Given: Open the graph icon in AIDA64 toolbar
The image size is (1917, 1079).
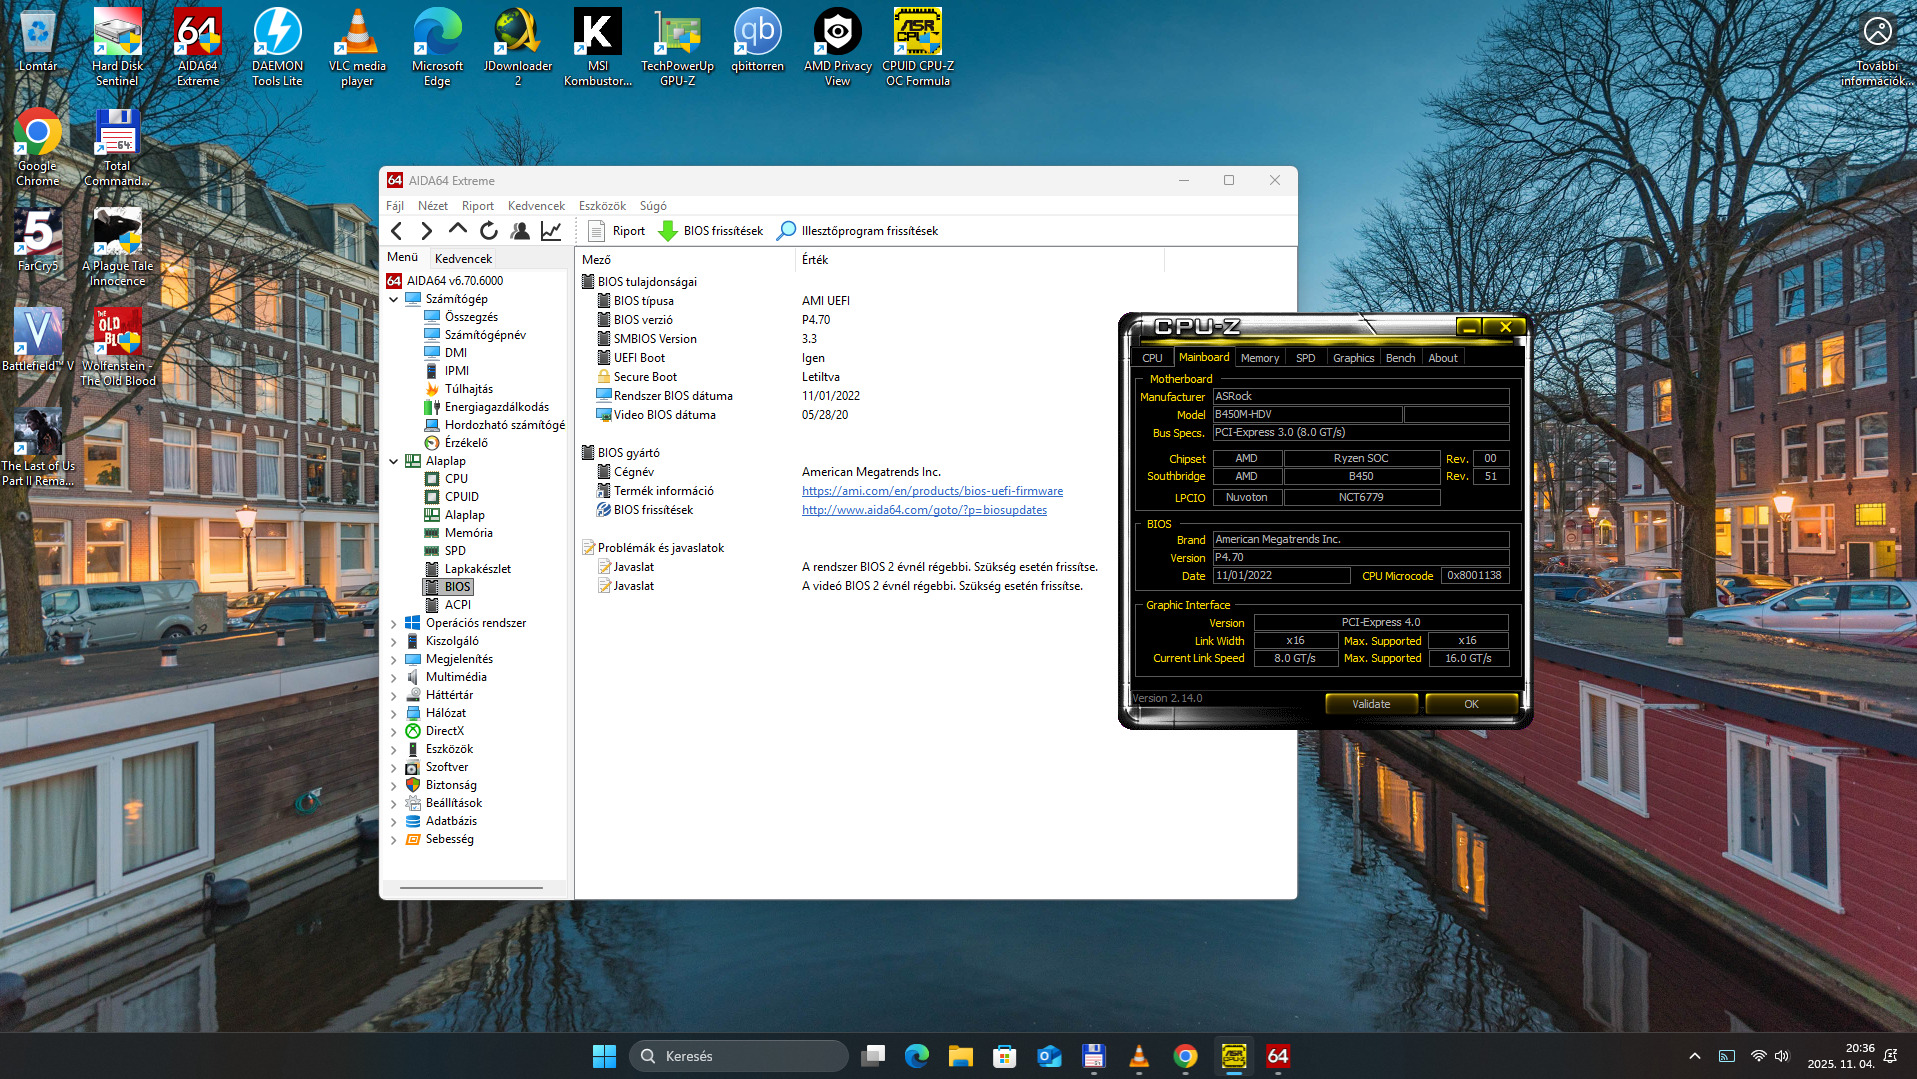Looking at the screenshot, I should coord(551,231).
